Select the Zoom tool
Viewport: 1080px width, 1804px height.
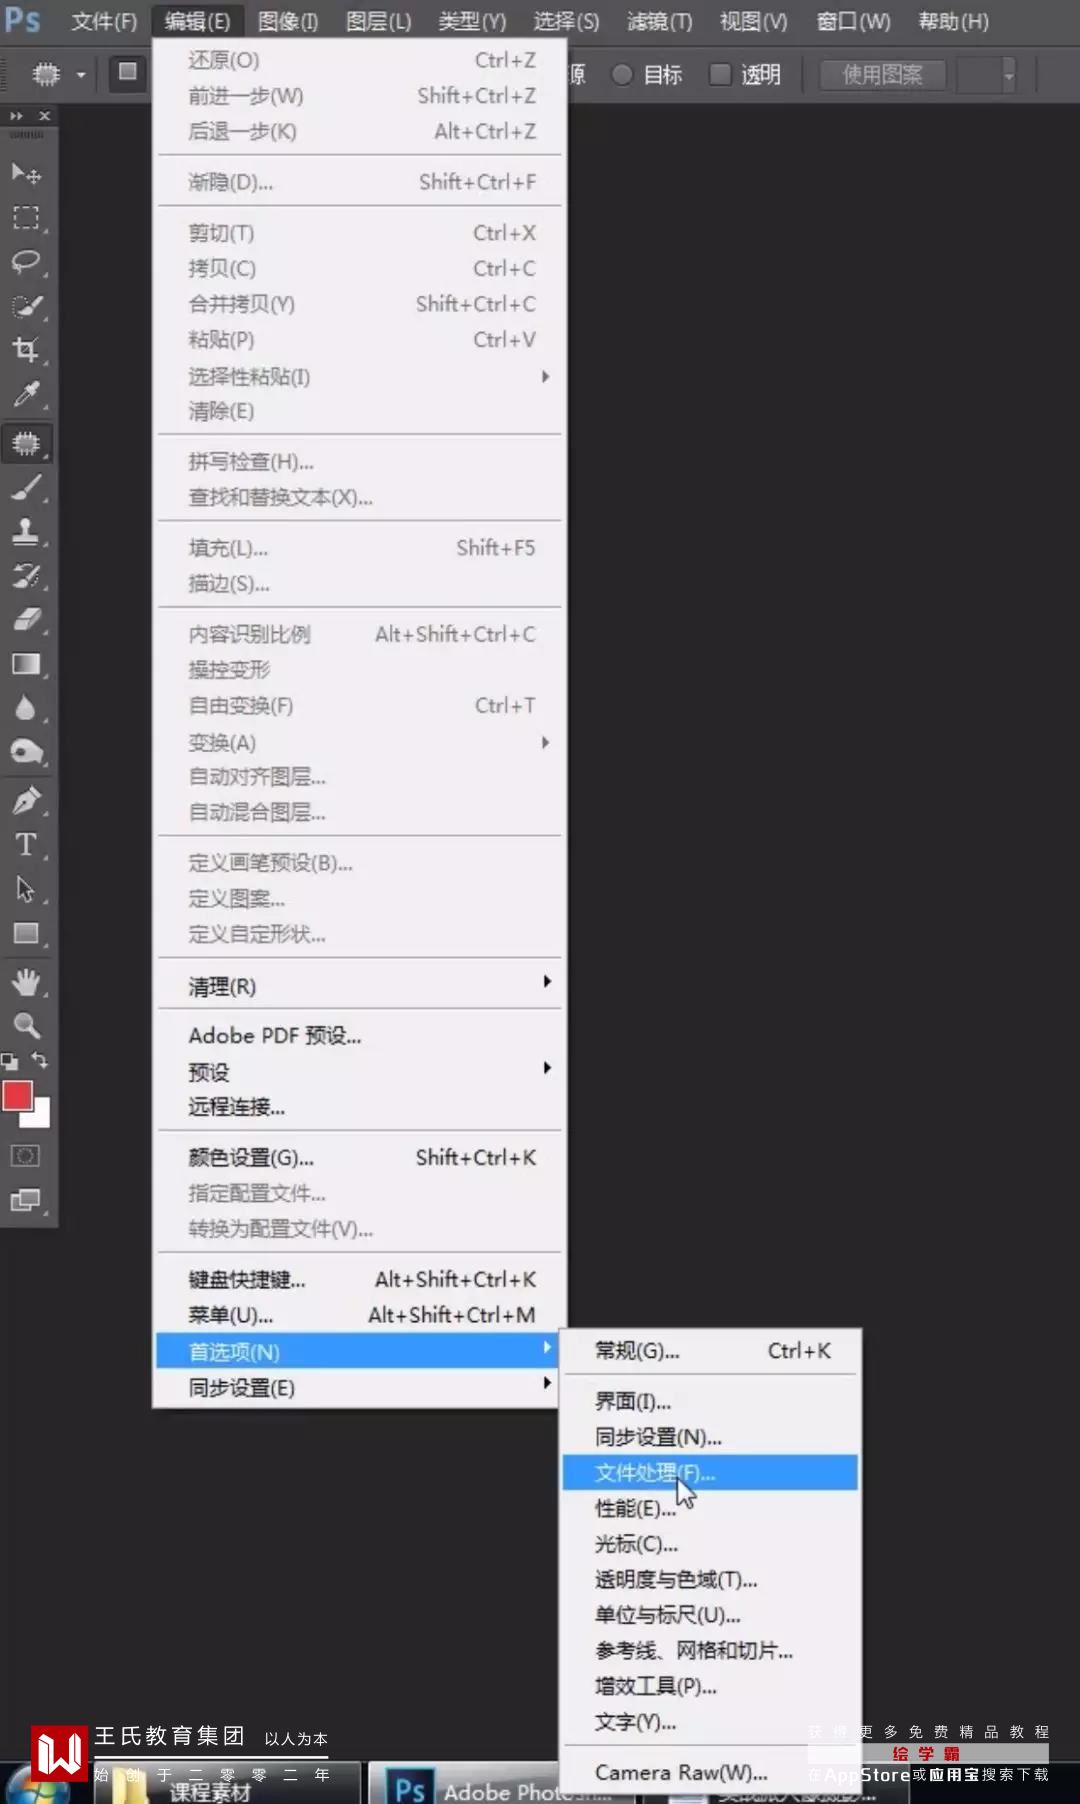(x=26, y=1026)
